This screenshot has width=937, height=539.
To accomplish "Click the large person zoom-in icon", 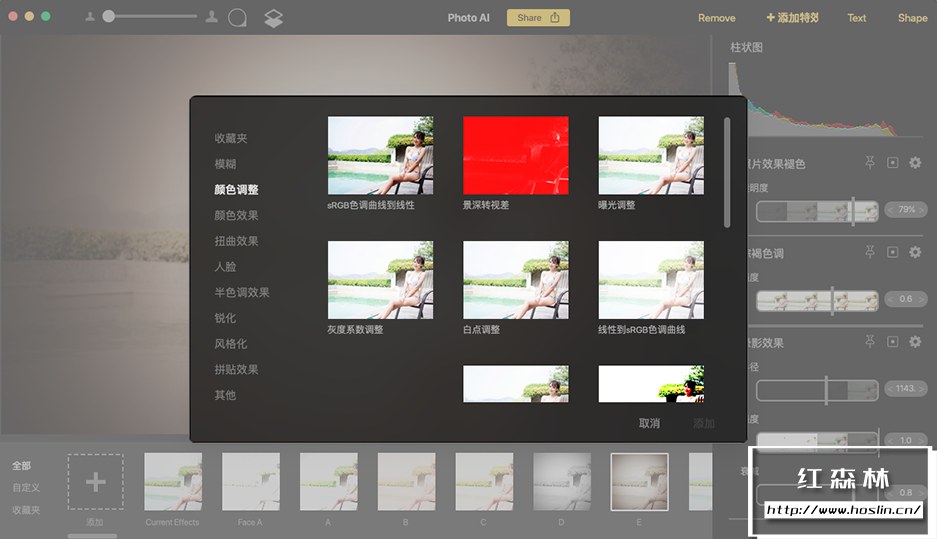I will 212,17.
